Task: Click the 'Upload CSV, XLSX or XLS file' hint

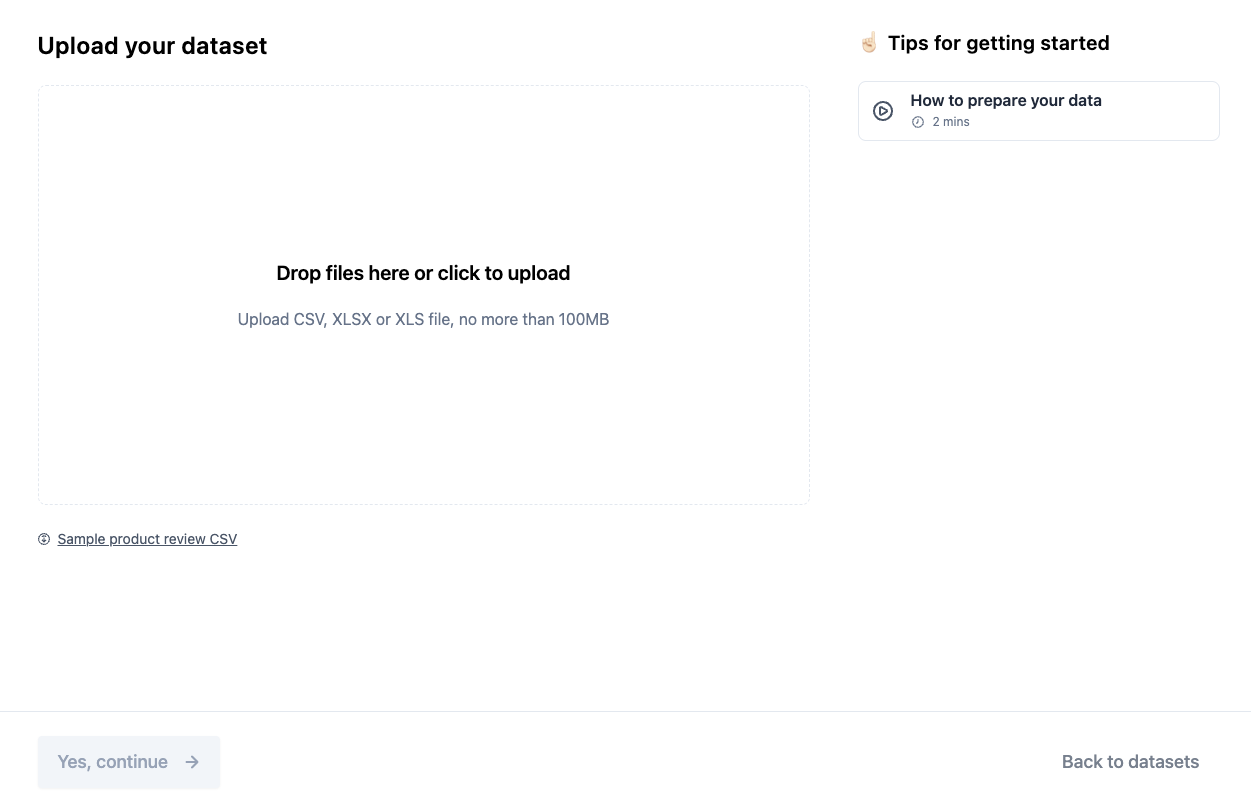Action: pyautogui.click(x=423, y=320)
